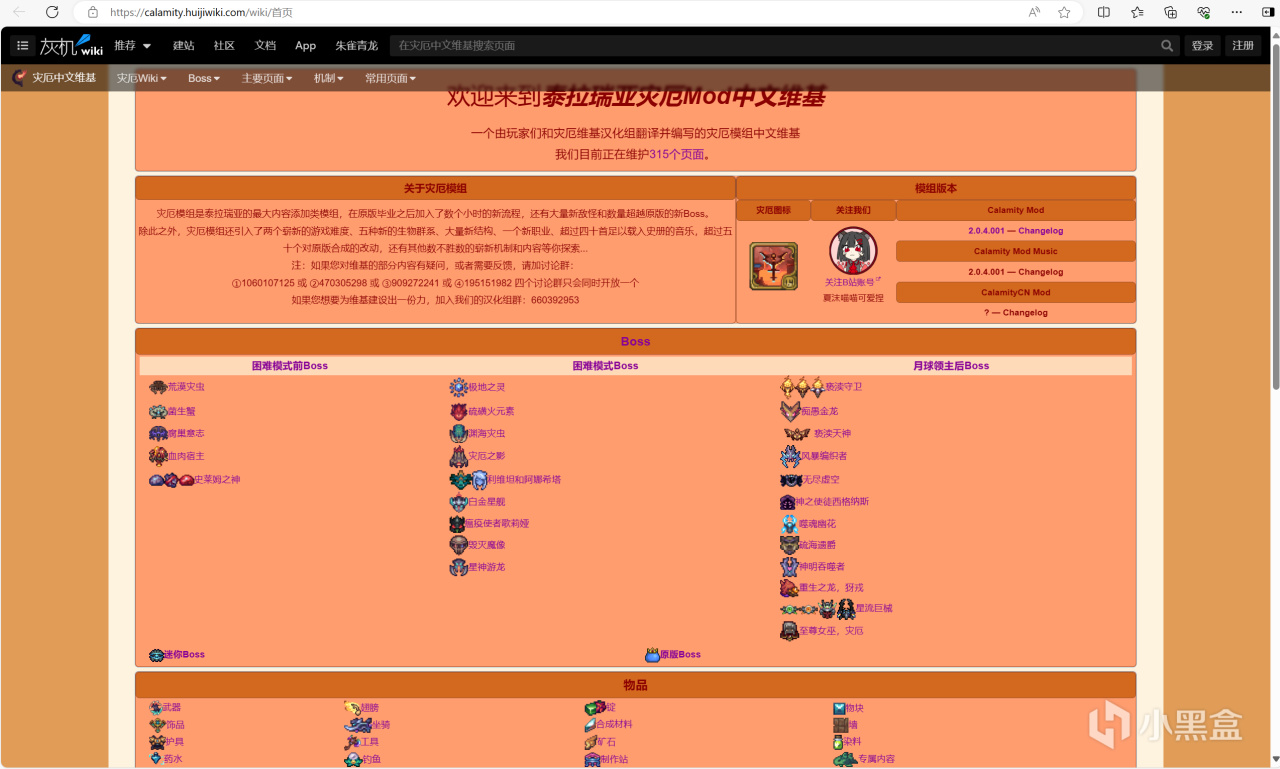1280x769 pixels.
Task: Open the 专属内容 exclusive content link
Action: coord(876,759)
